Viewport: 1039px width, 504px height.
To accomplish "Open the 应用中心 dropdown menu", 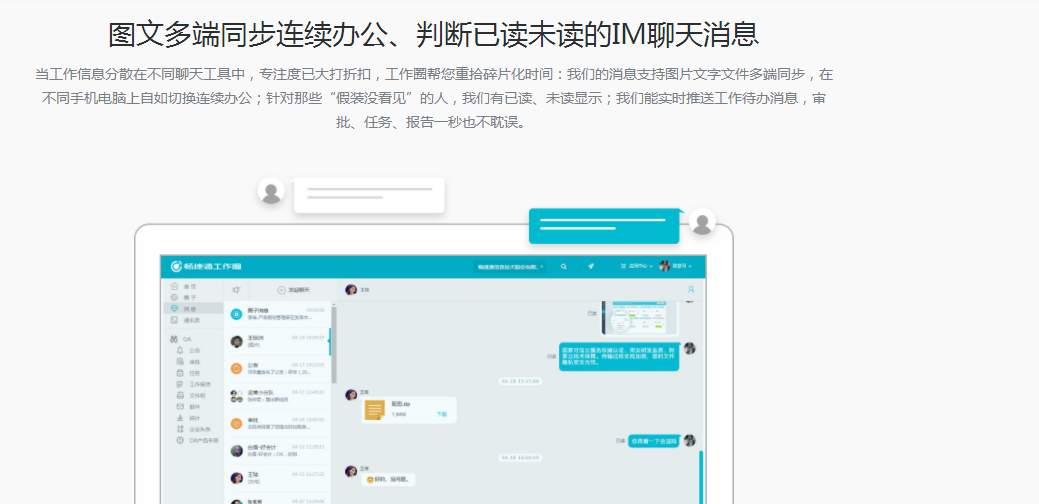I will [x=637, y=267].
